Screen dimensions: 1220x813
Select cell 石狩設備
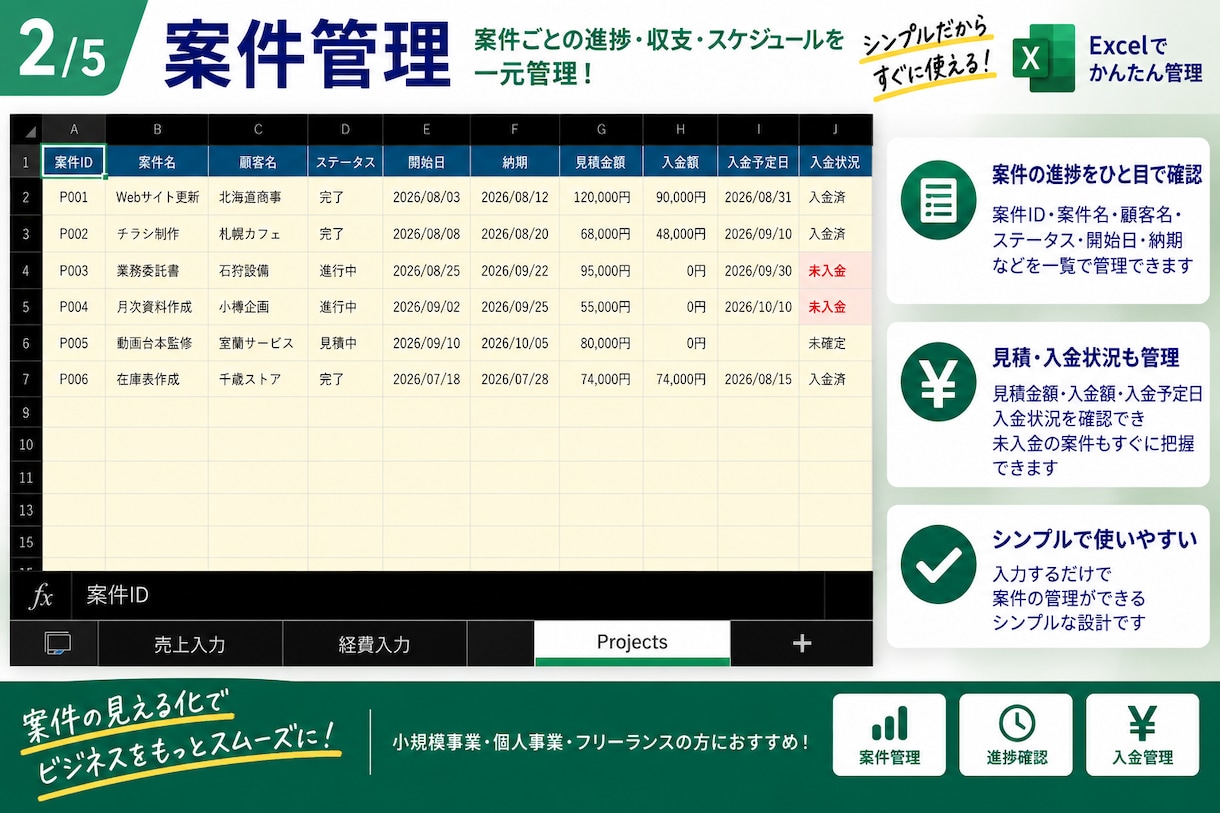click(x=258, y=270)
